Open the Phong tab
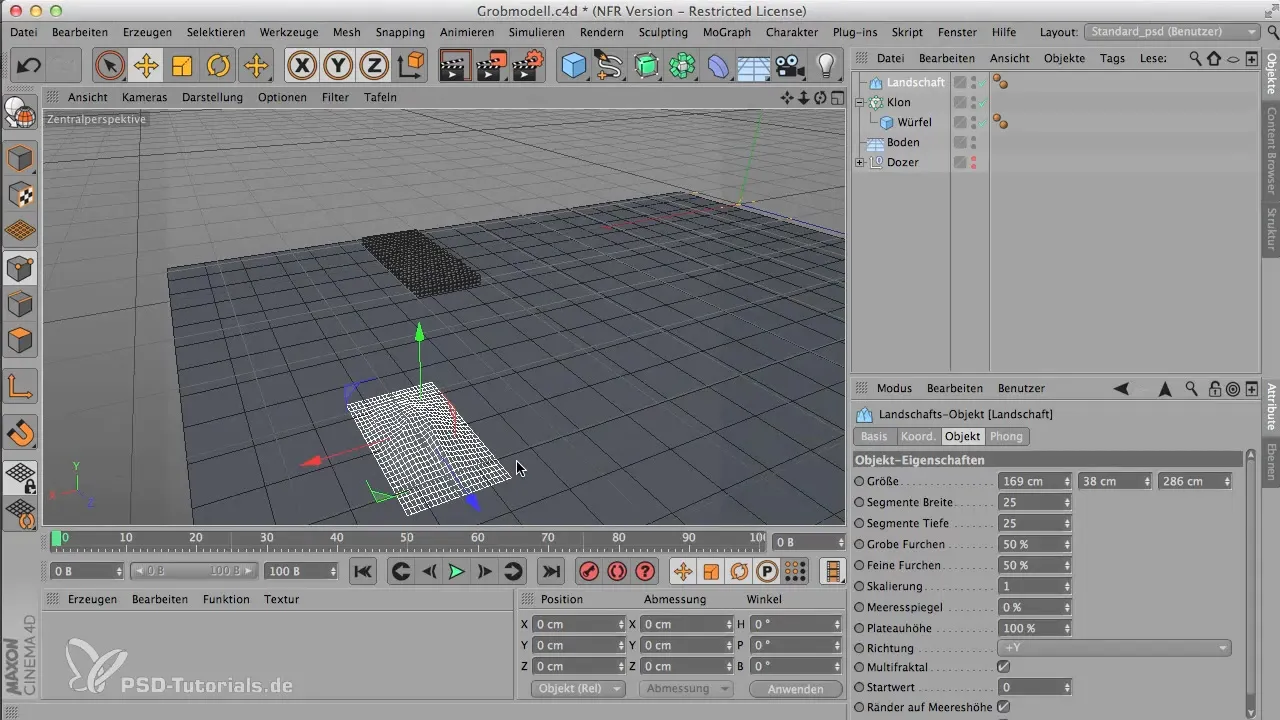The width and height of the screenshot is (1280, 720). (x=1006, y=436)
